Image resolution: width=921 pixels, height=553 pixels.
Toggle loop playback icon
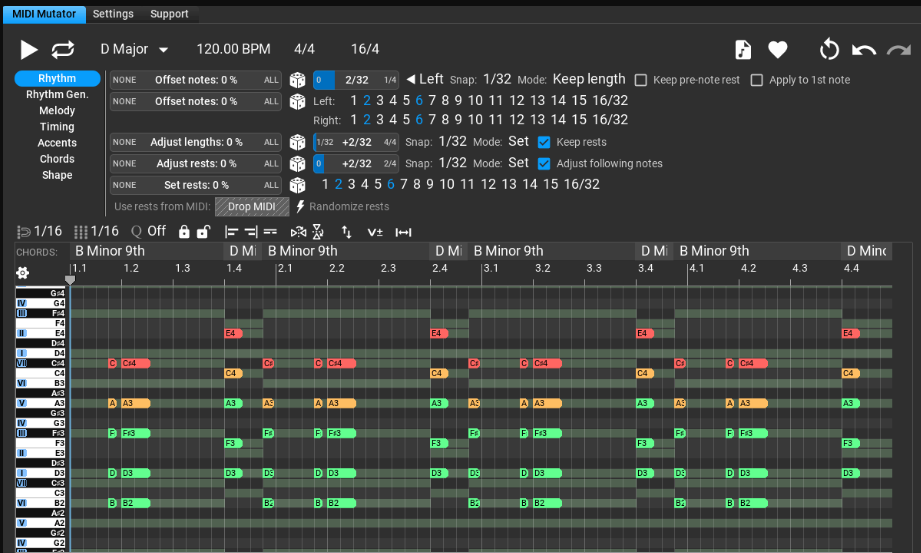(63, 49)
